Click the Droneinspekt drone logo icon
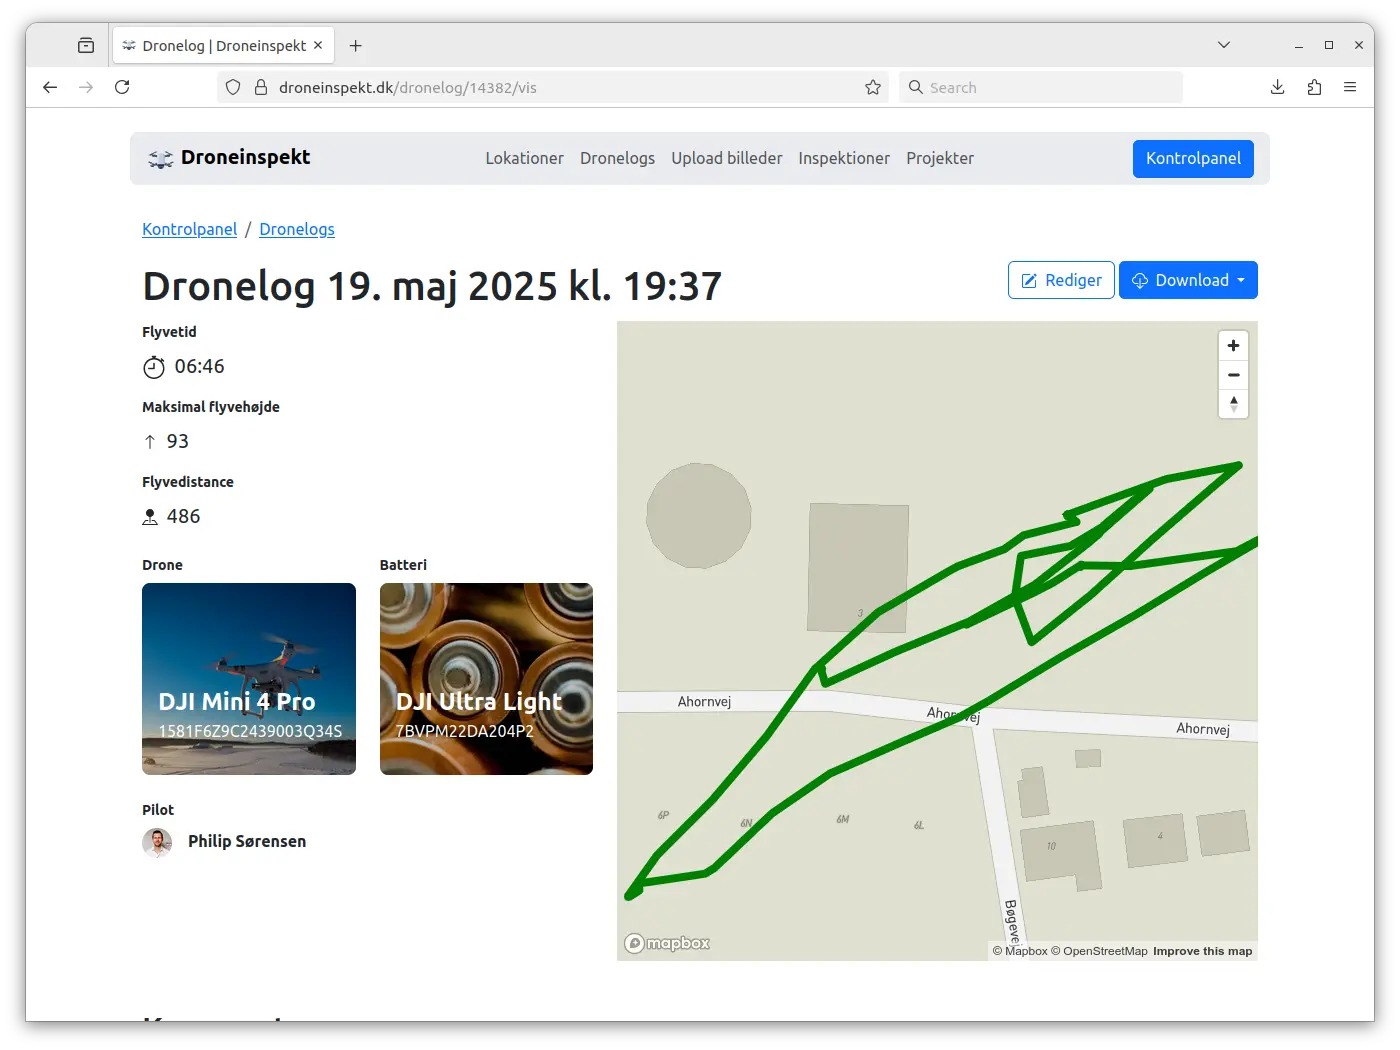The width and height of the screenshot is (1400, 1050). pos(160,157)
